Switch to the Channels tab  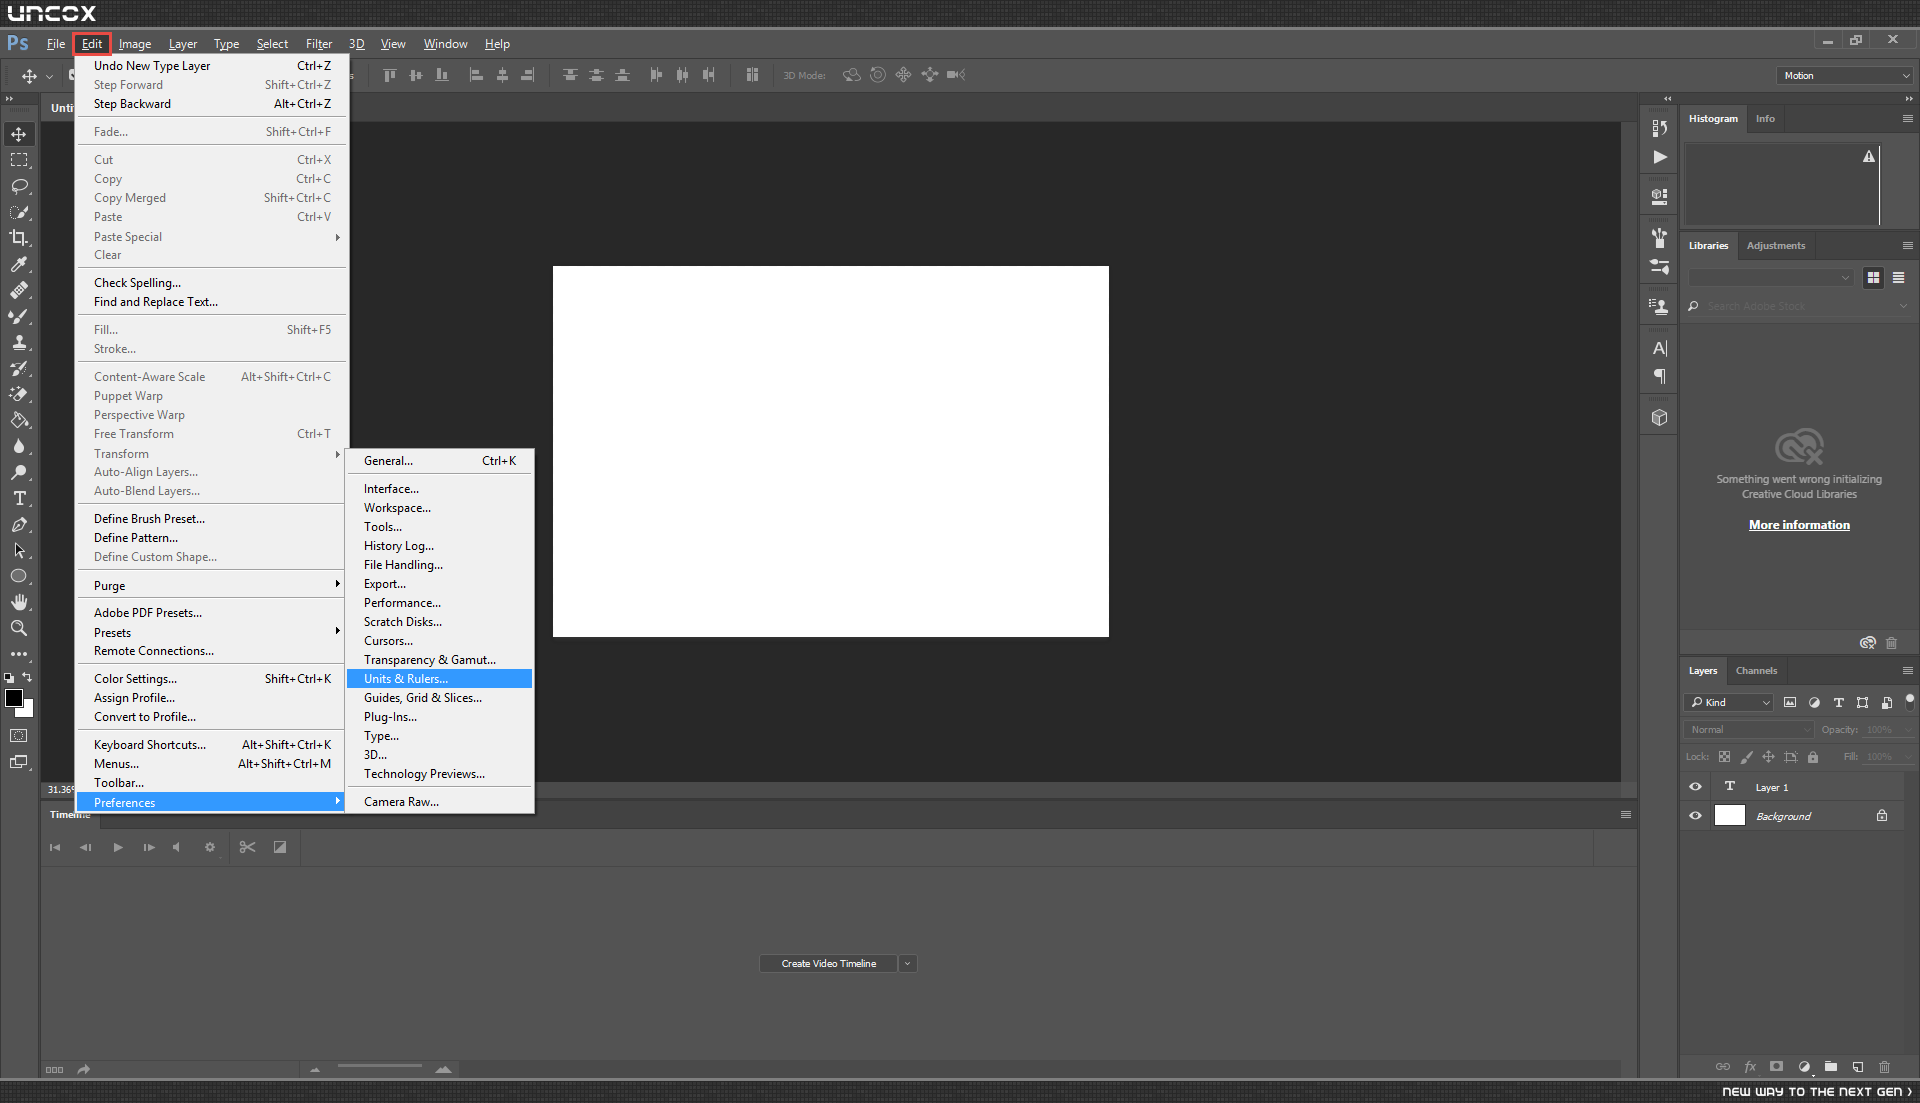coord(1756,671)
